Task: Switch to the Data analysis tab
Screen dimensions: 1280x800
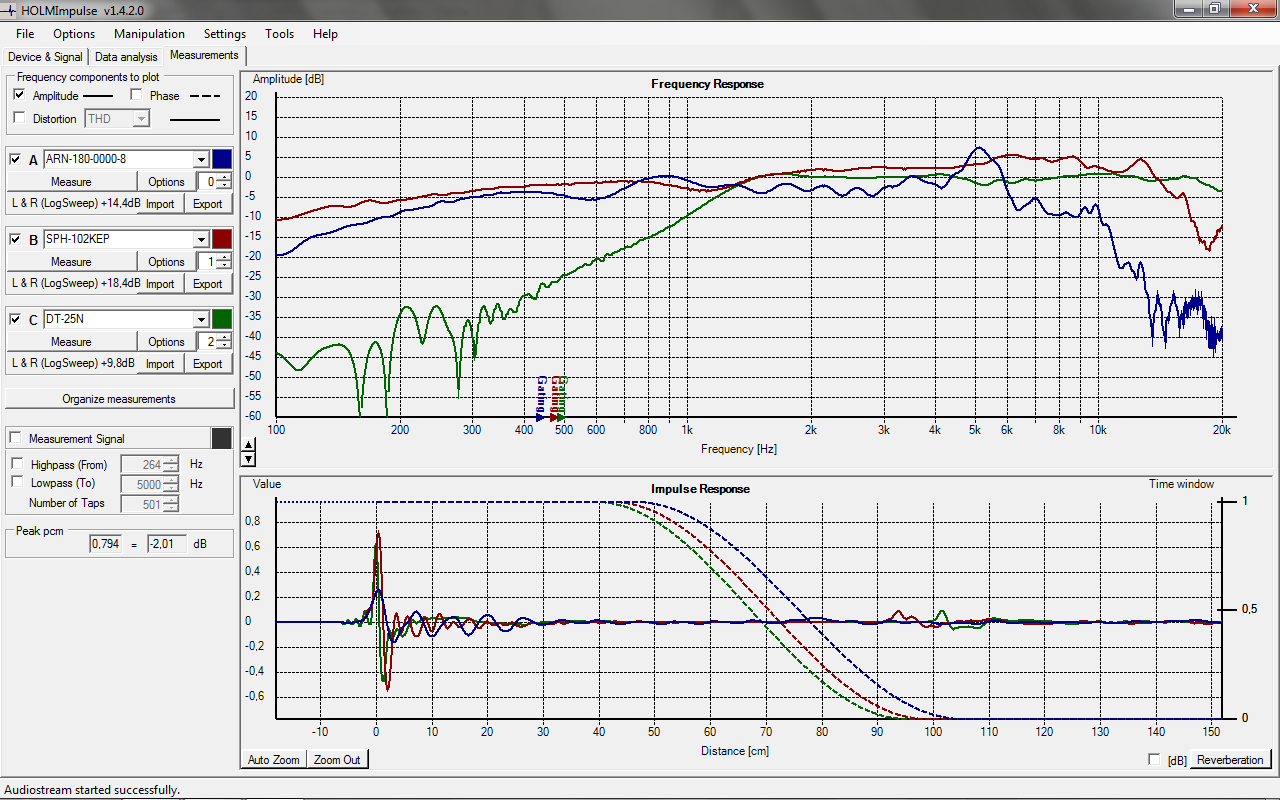Action: click(x=126, y=57)
